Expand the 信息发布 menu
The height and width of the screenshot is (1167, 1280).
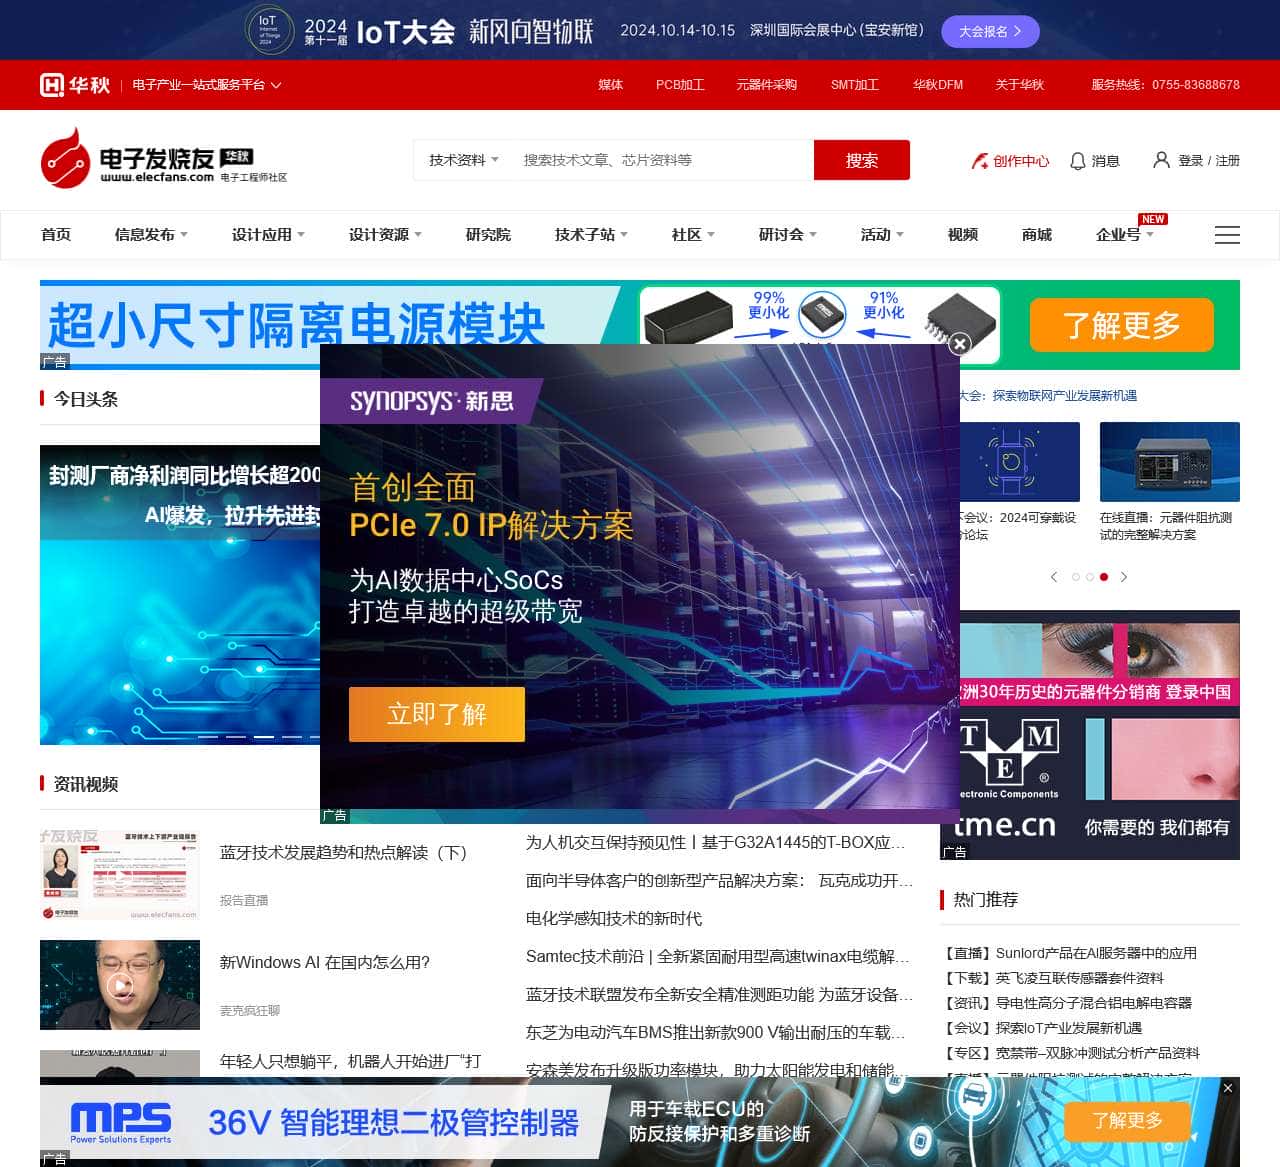click(151, 235)
